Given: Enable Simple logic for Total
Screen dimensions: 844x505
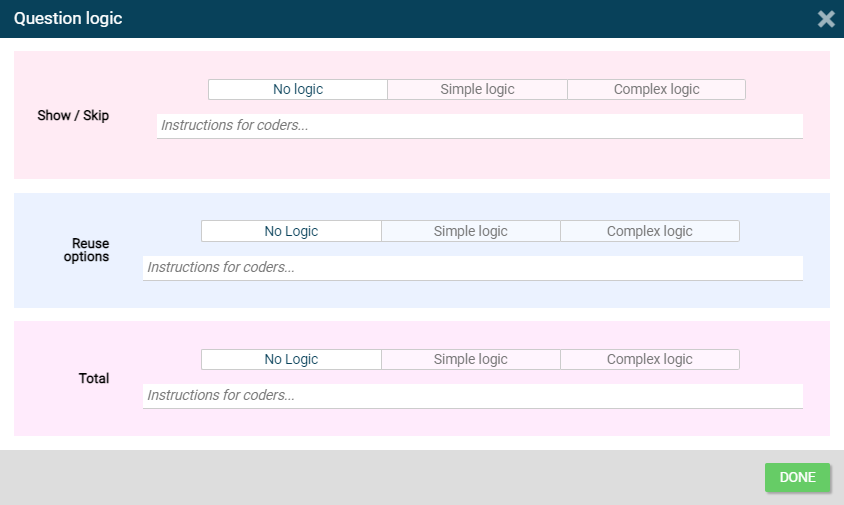Looking at the screenshot, I should click(470, 360).
